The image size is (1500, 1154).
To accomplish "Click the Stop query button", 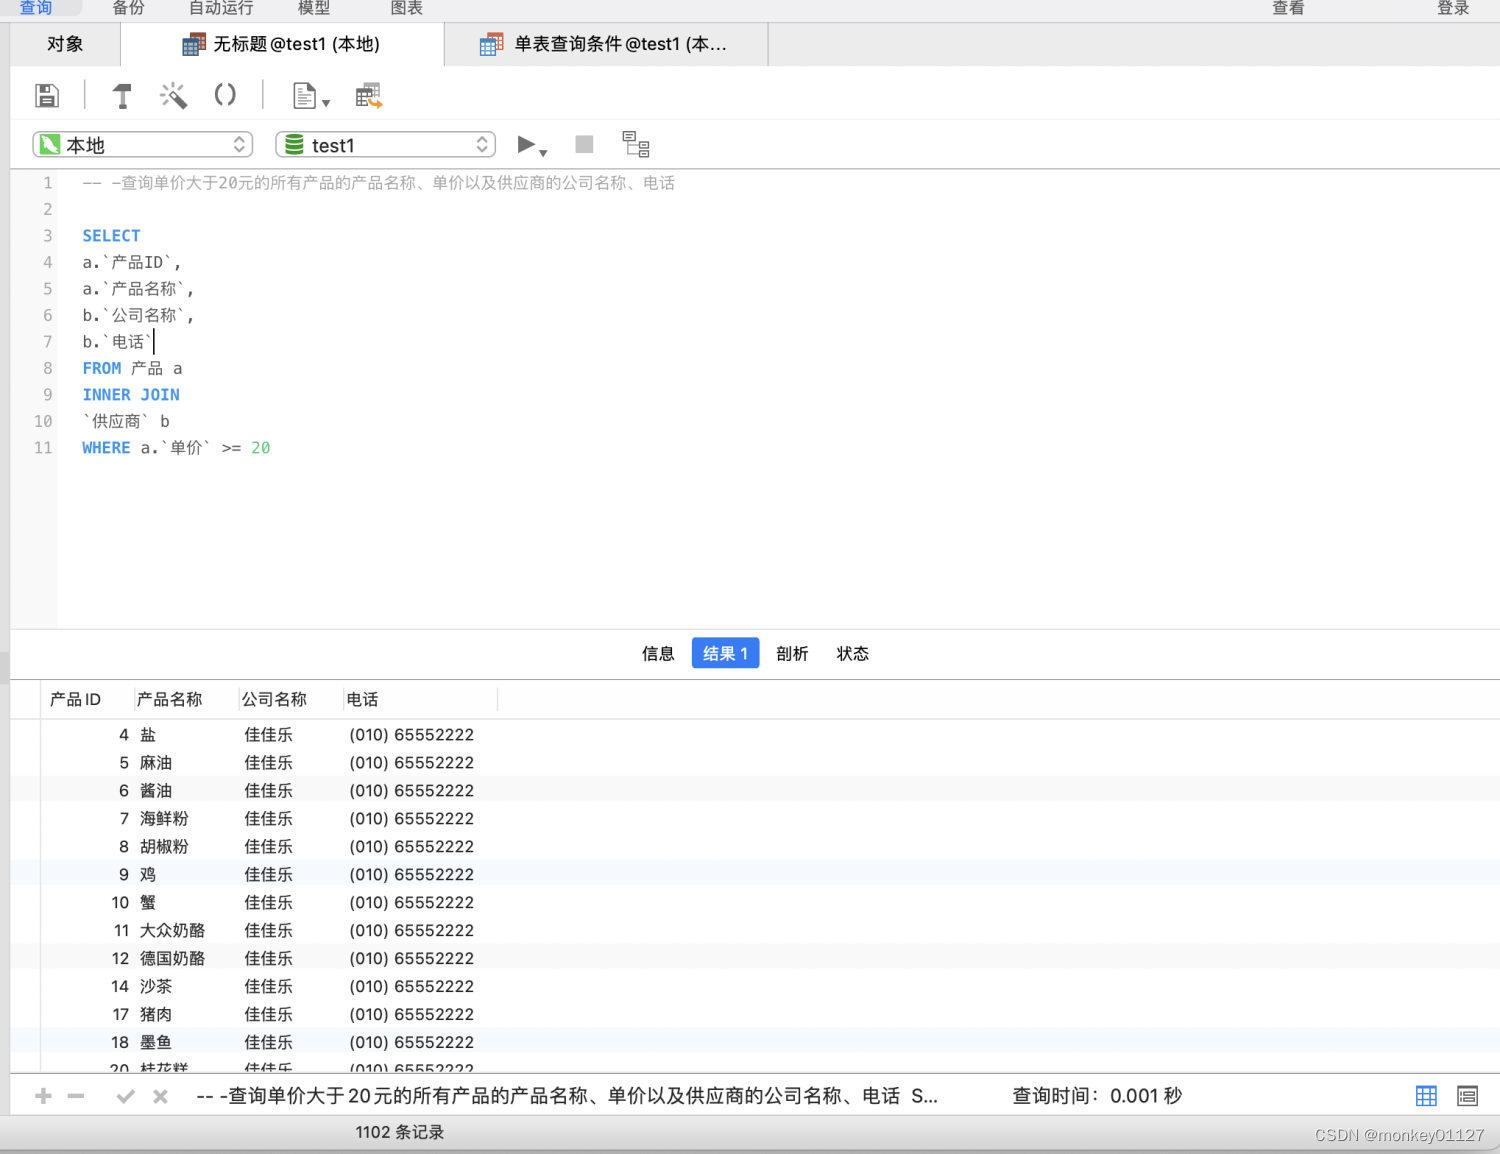I will tap(585, 144).
